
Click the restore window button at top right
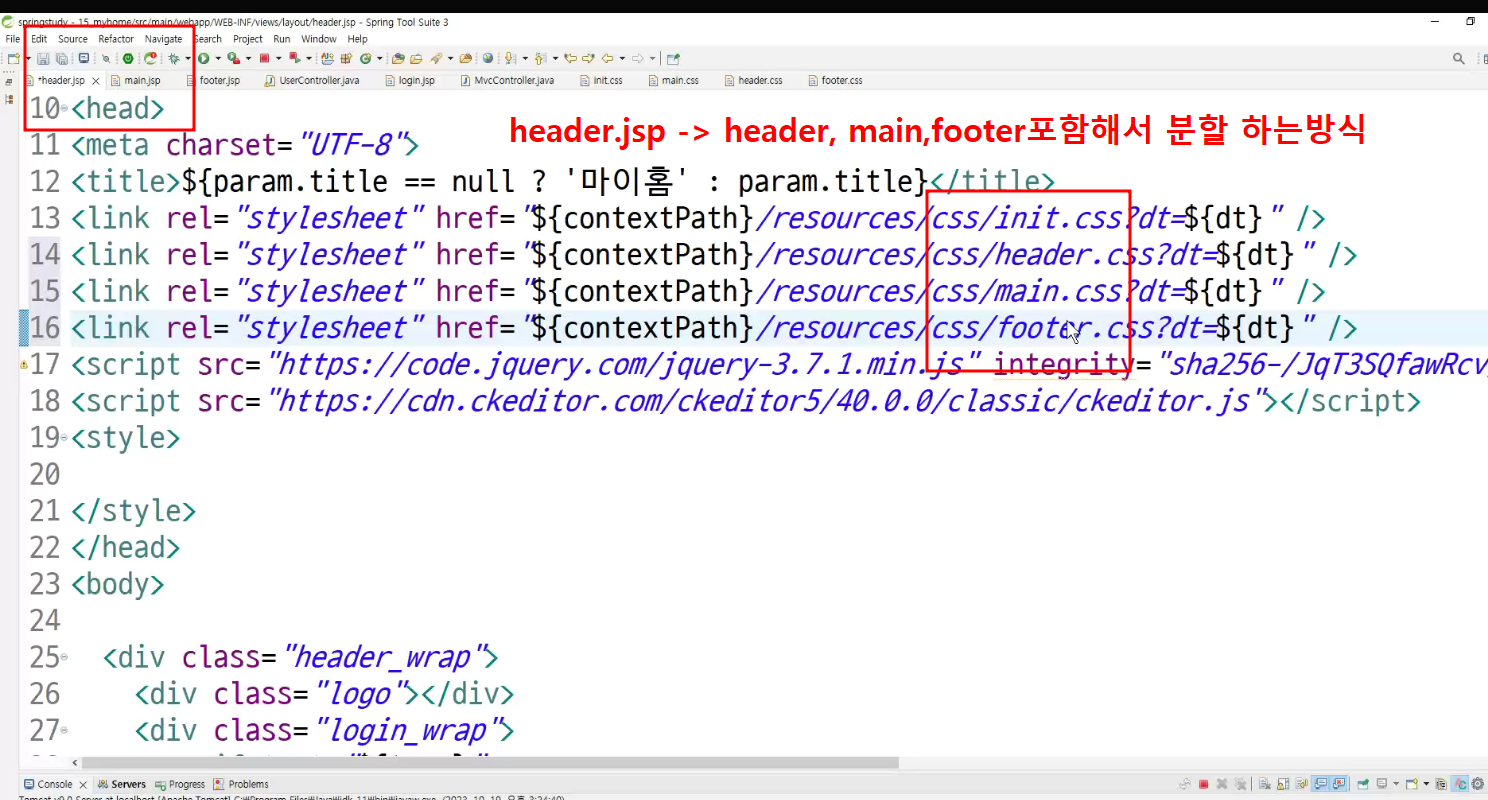tap(1471, 21)
